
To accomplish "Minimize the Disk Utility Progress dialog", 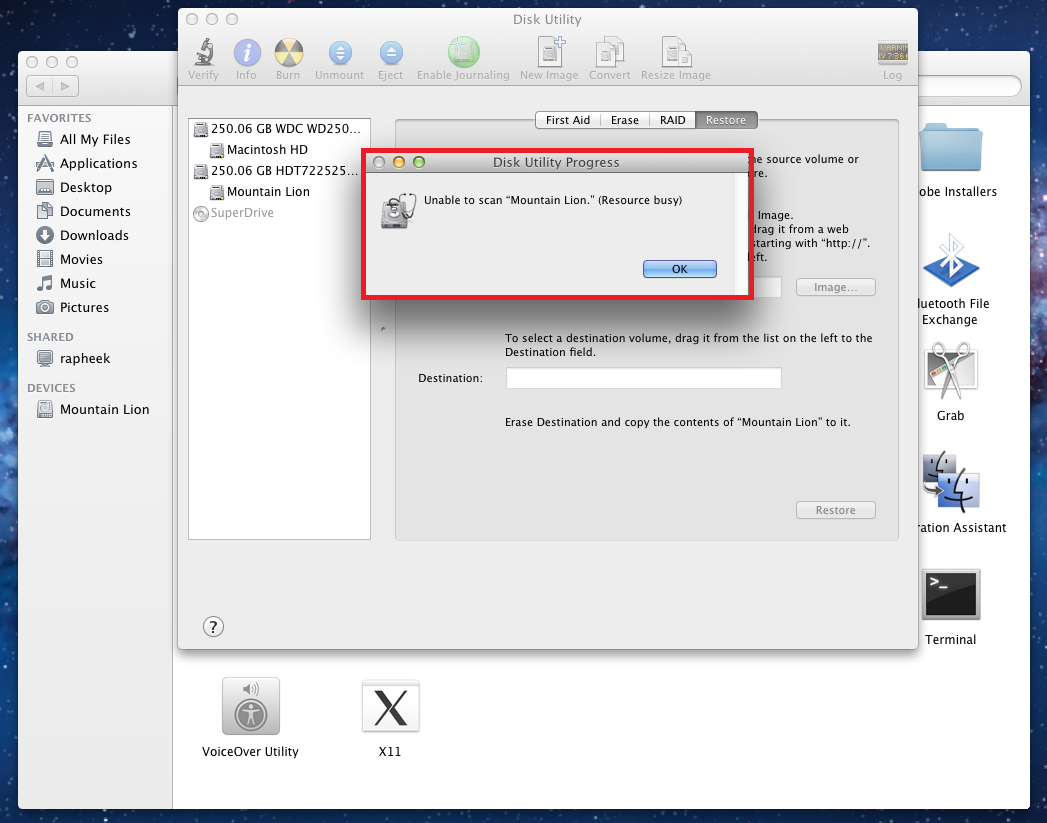I will (399, 162).
